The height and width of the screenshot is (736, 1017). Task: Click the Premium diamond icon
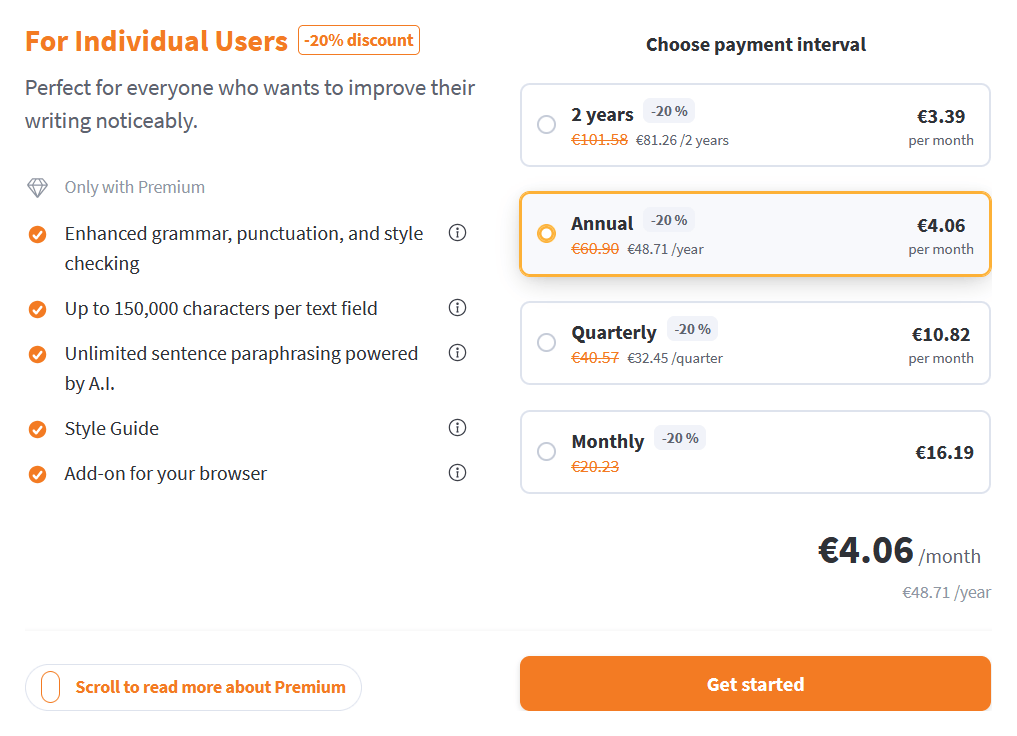click(38, 187)
